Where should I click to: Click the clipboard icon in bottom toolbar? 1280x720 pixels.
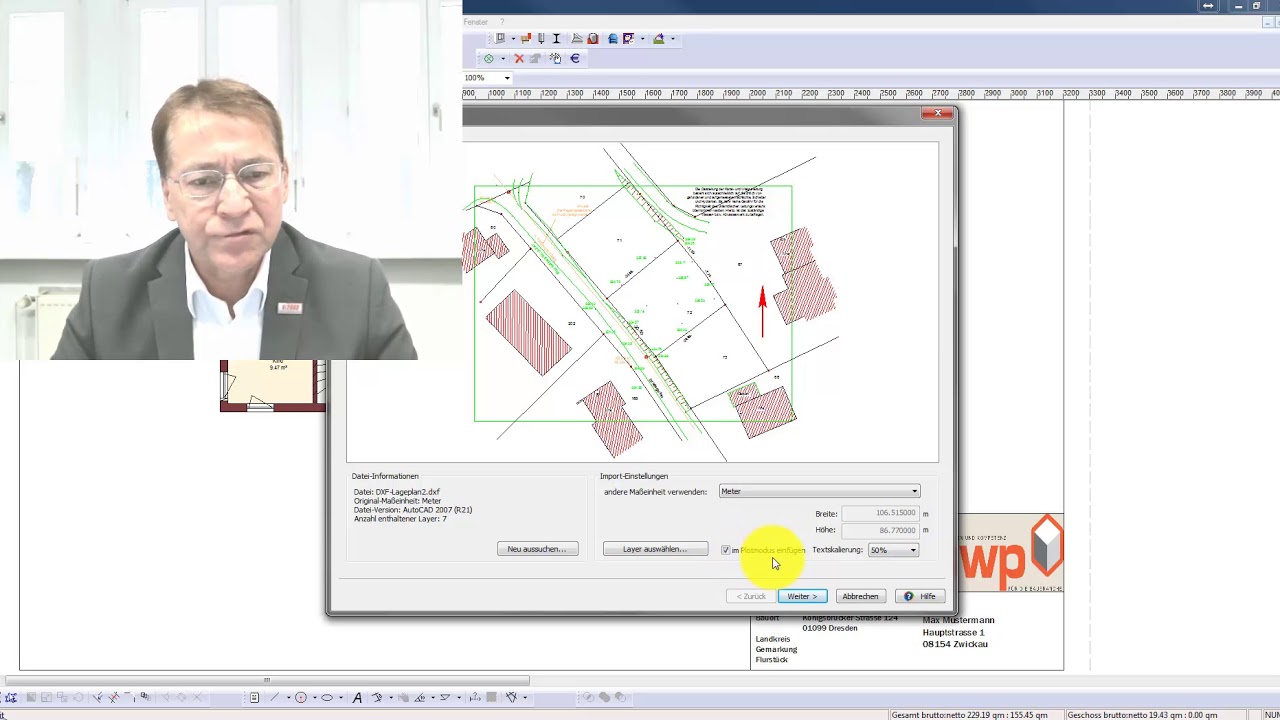click(254, 697)
